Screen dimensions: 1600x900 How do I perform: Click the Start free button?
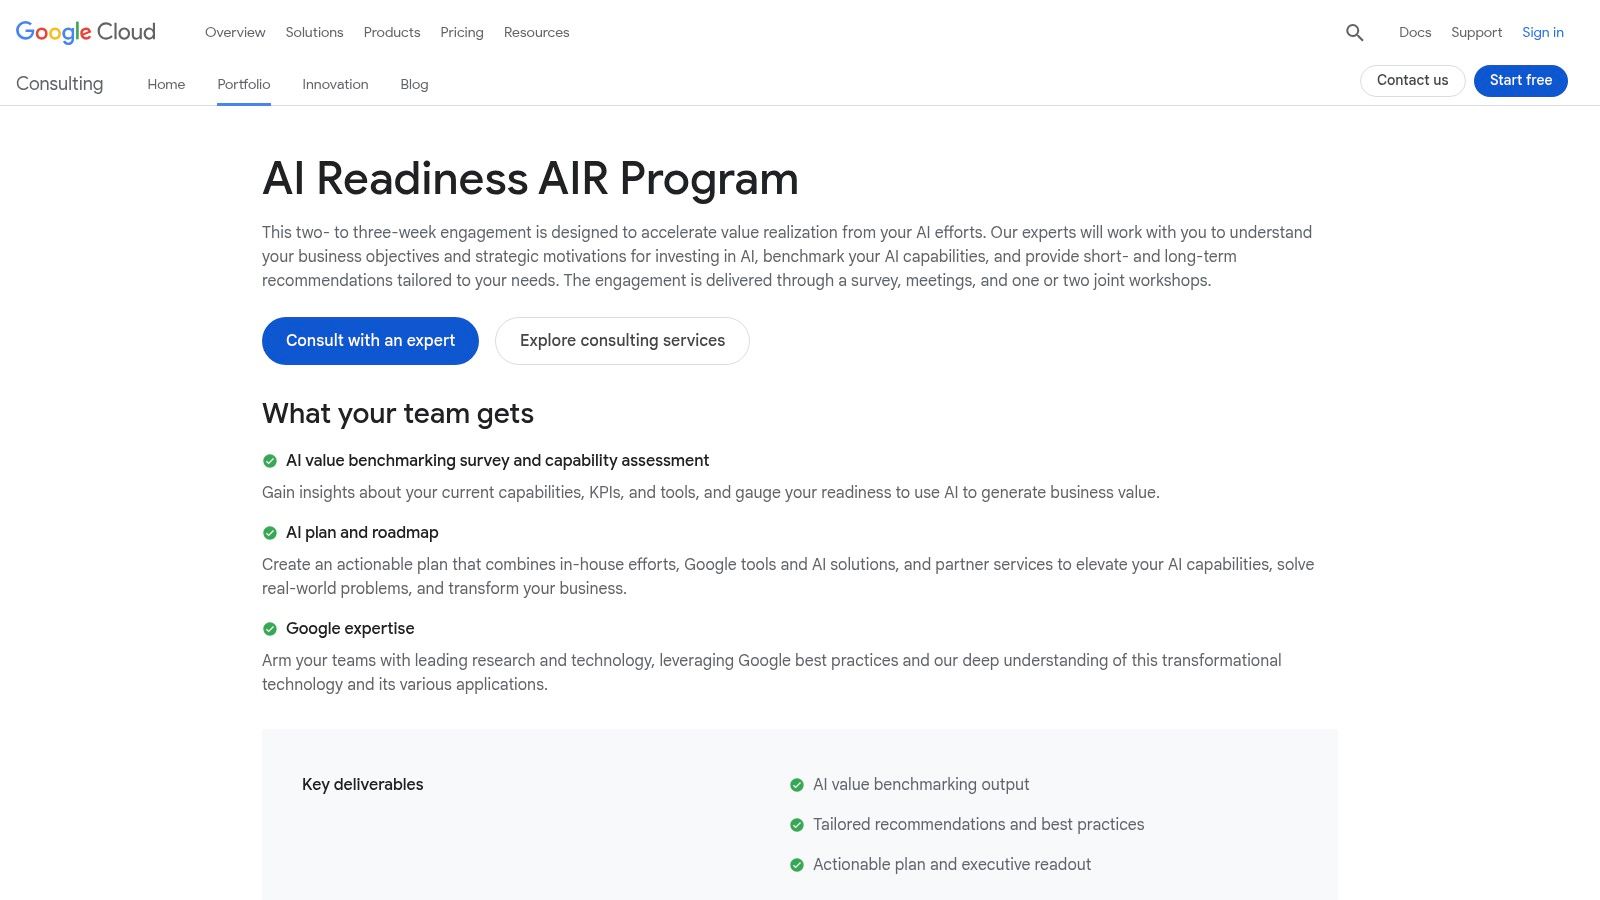tap(1521, 80)
